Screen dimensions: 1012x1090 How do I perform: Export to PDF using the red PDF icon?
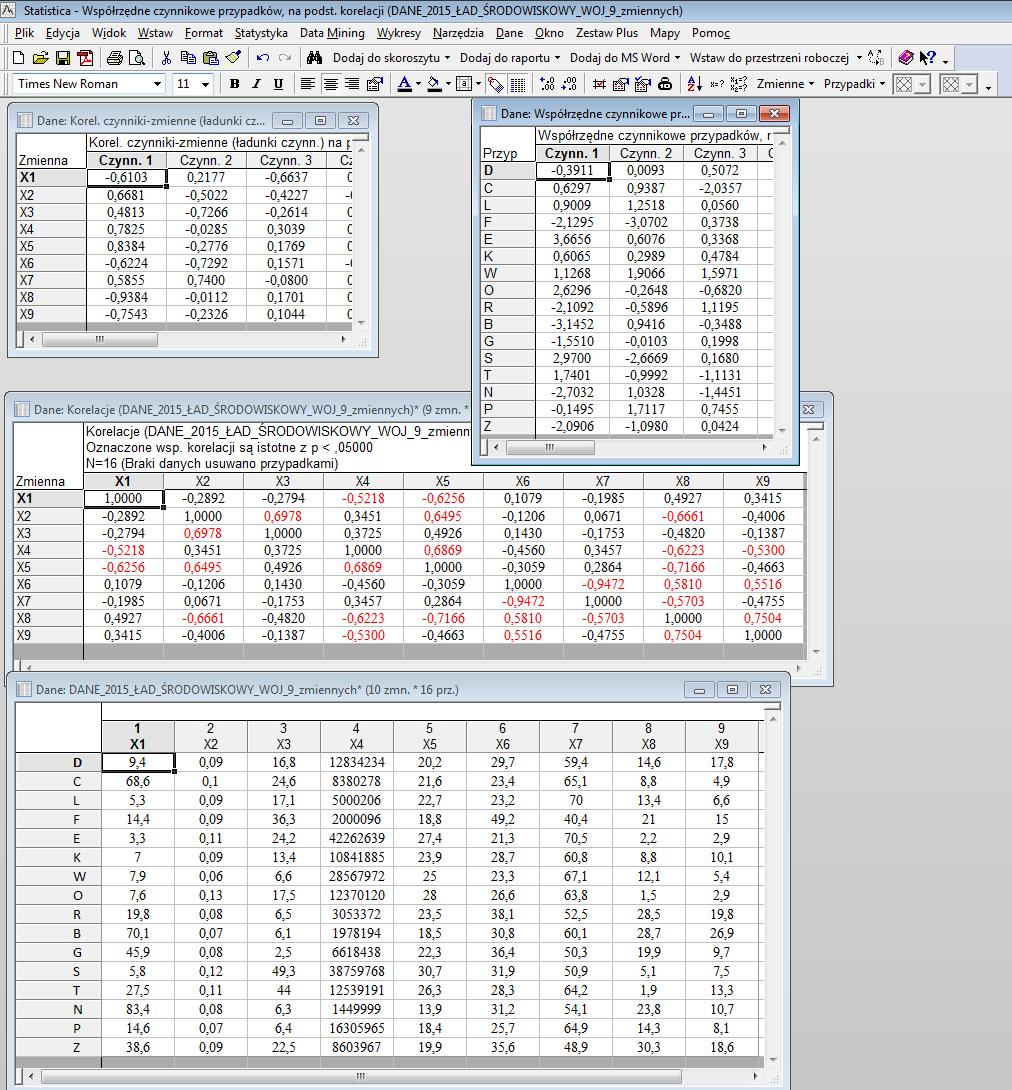click(x=85, y=58)
